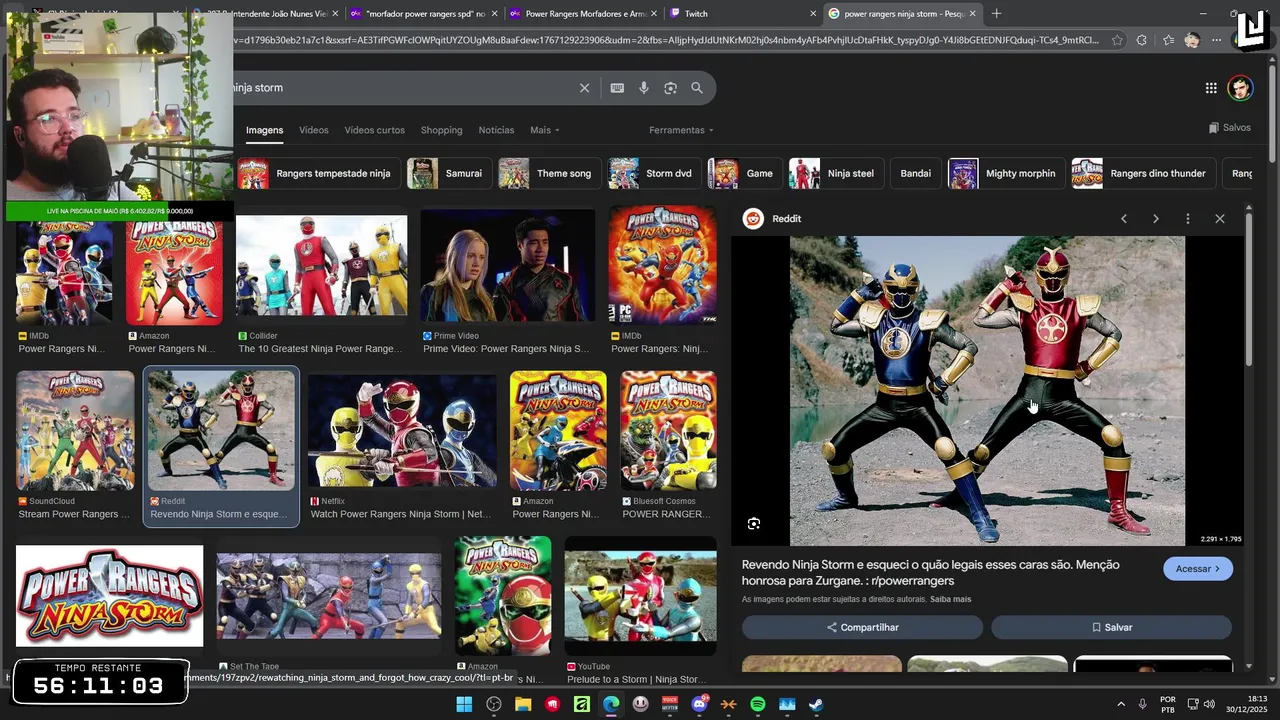Search within the preview image using Lens icon
This screenshot has height=720, width=1280.
point(754,524)
